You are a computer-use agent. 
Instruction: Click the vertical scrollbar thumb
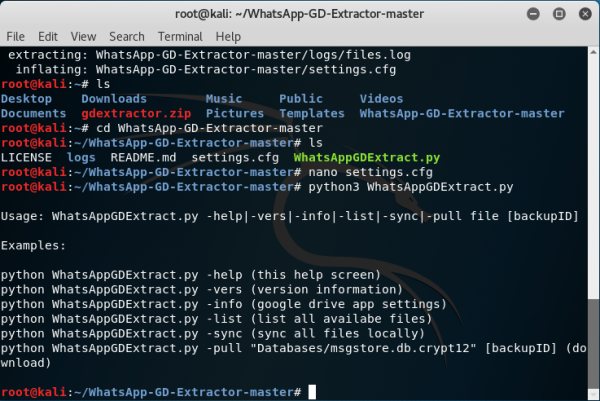[x=593, y=343]
